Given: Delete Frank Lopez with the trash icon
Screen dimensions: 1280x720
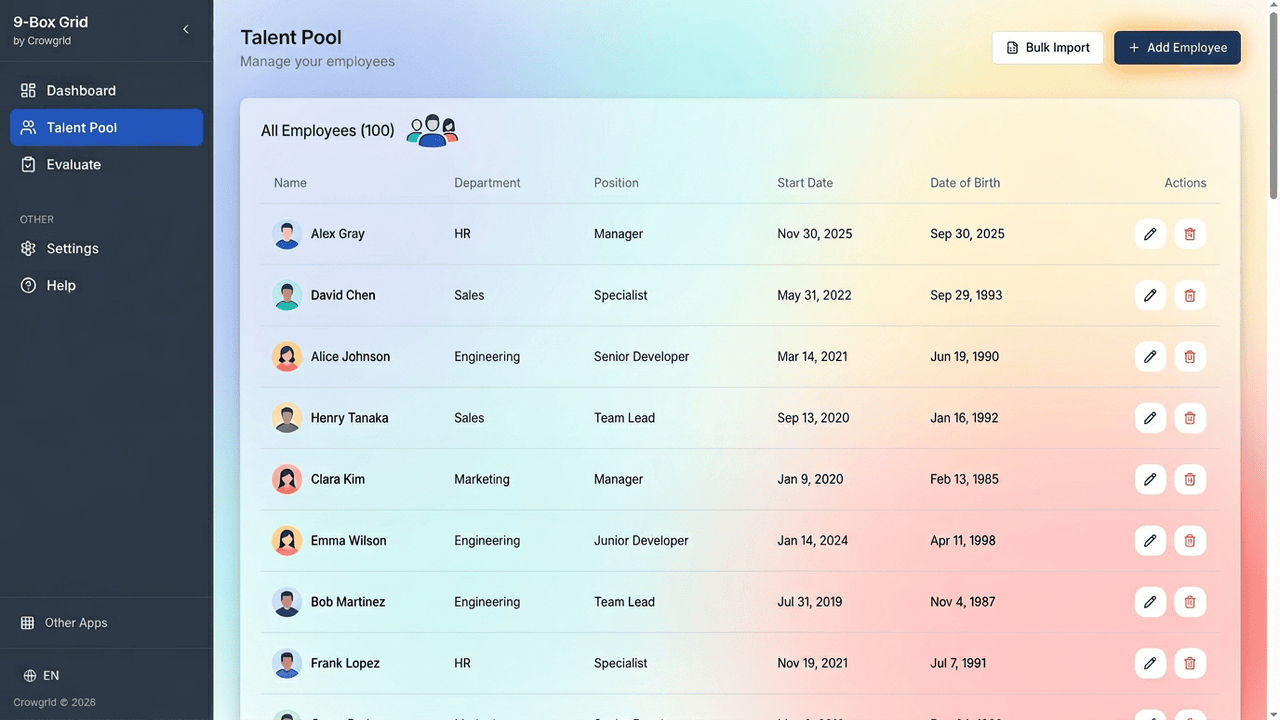Looking at the screenshot, I should point(1189,663).
